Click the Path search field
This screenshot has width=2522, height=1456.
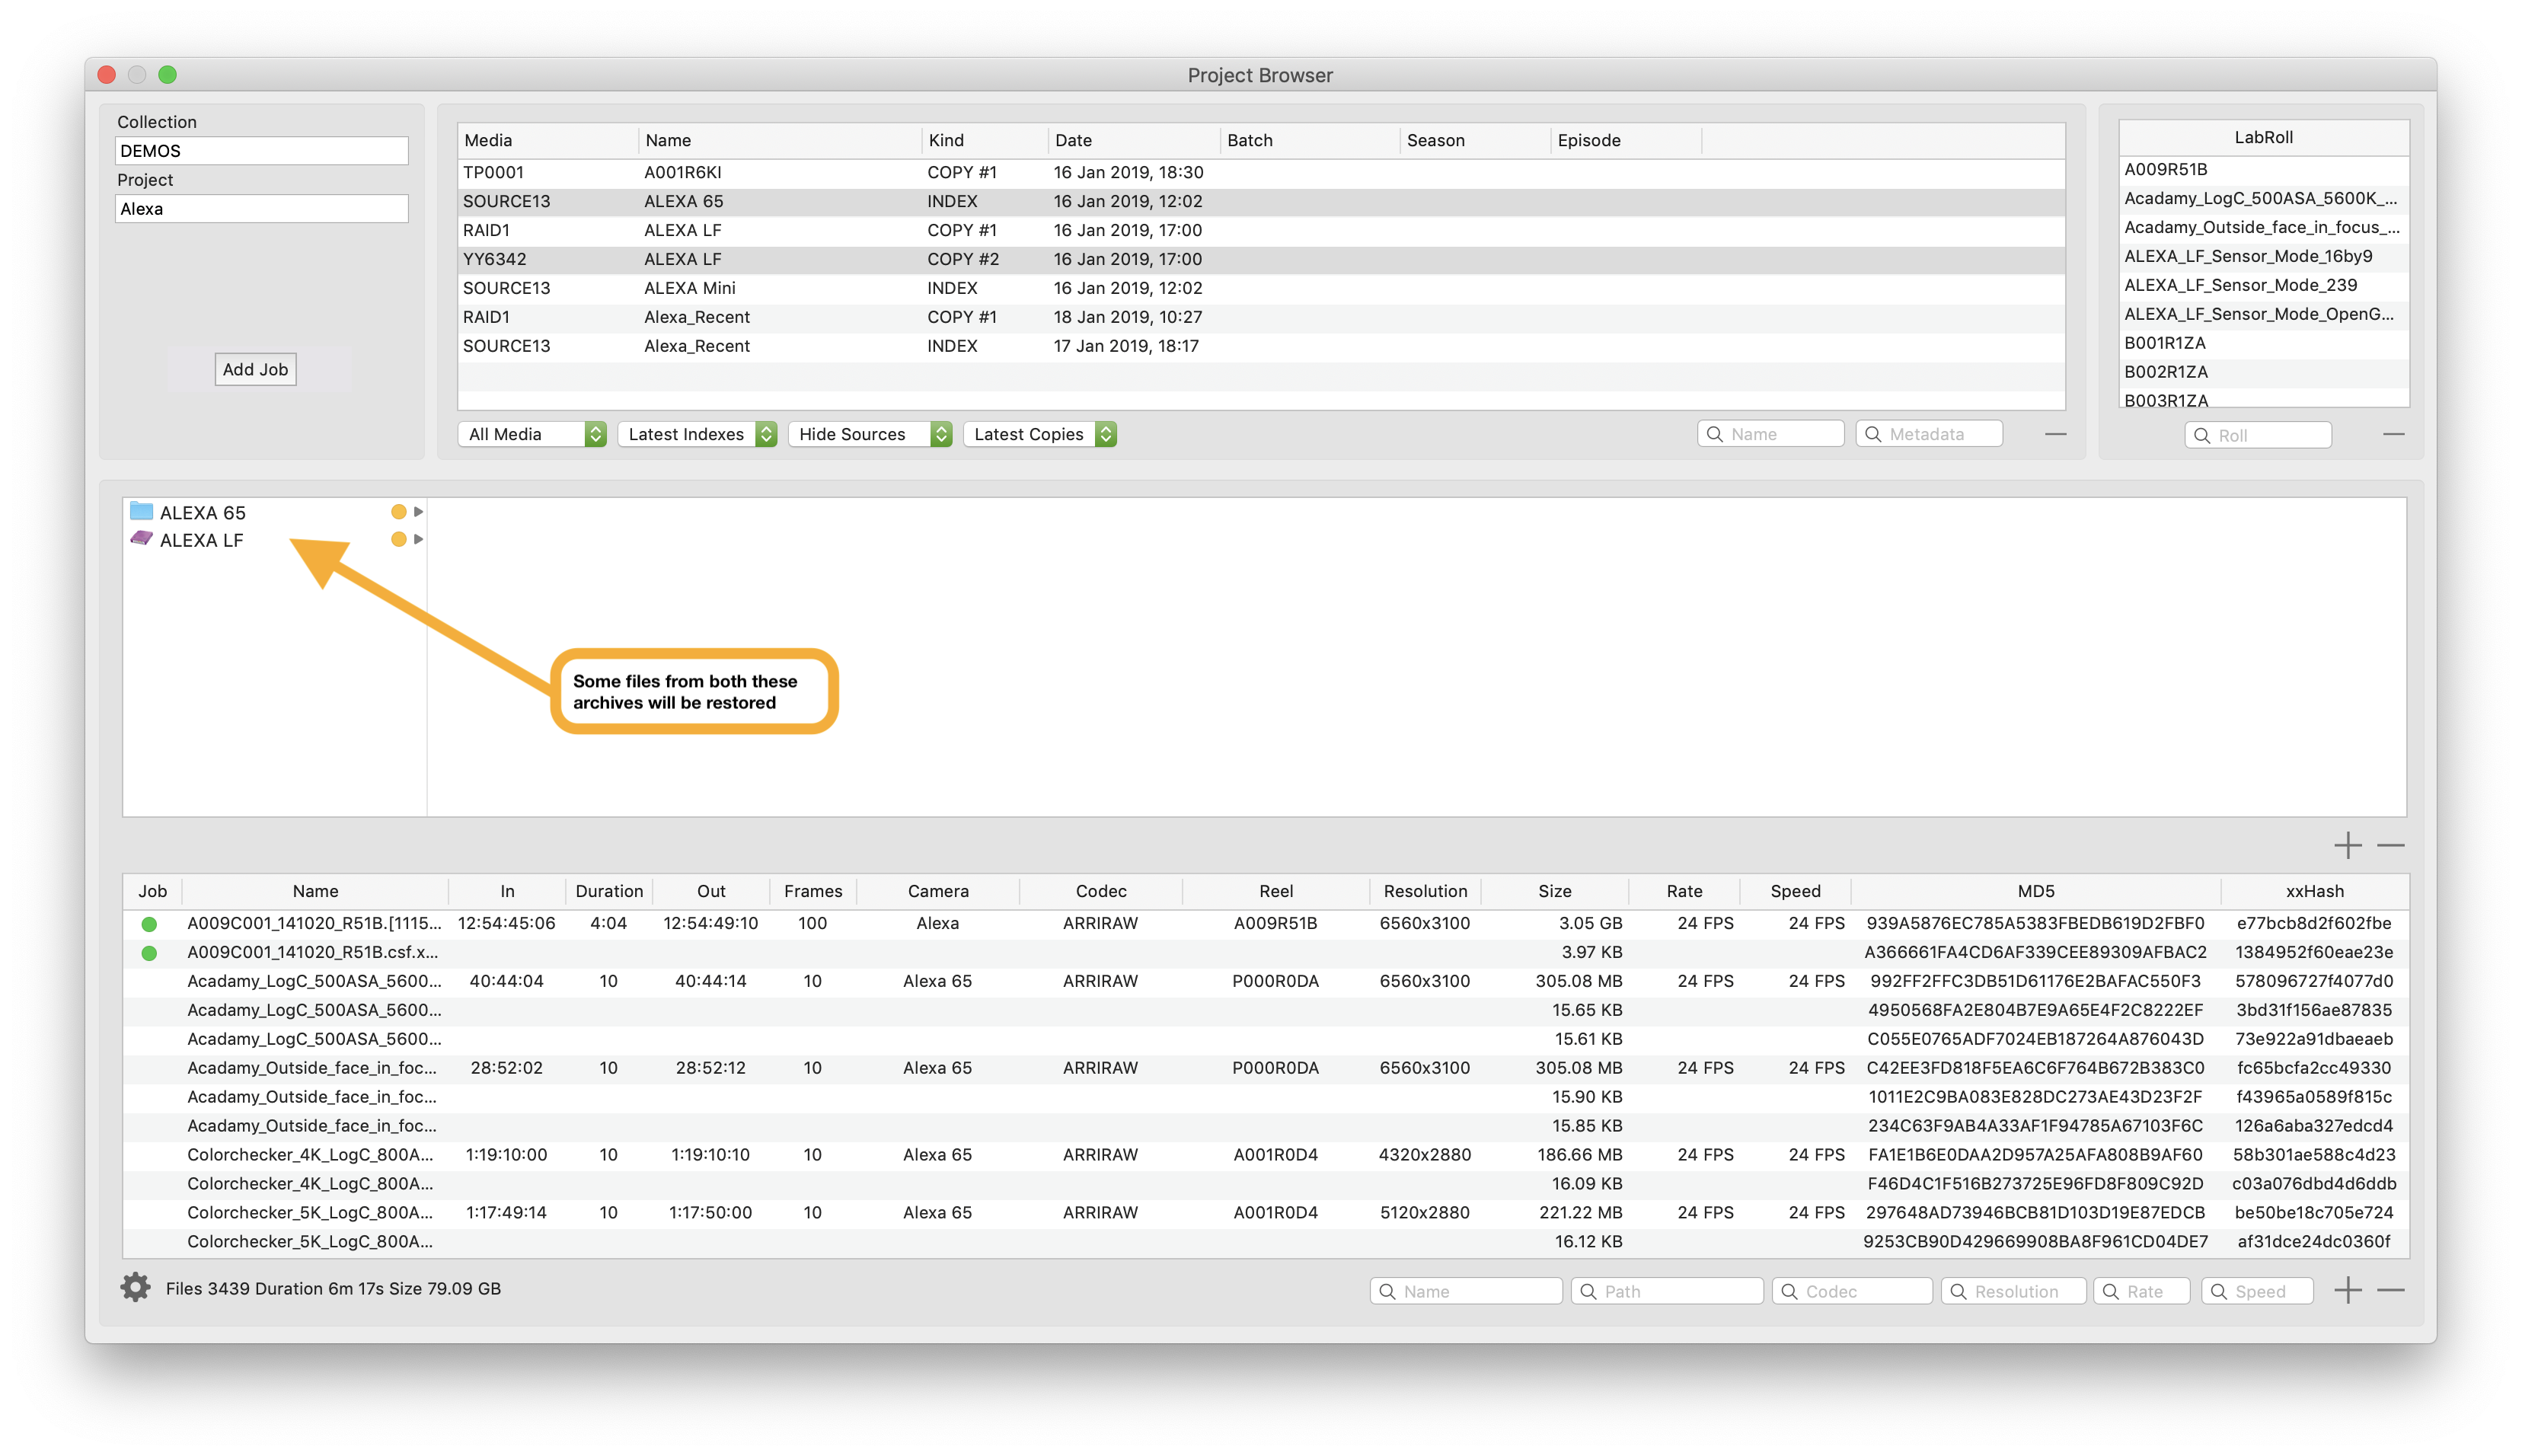click(x=1667, y=1291)
